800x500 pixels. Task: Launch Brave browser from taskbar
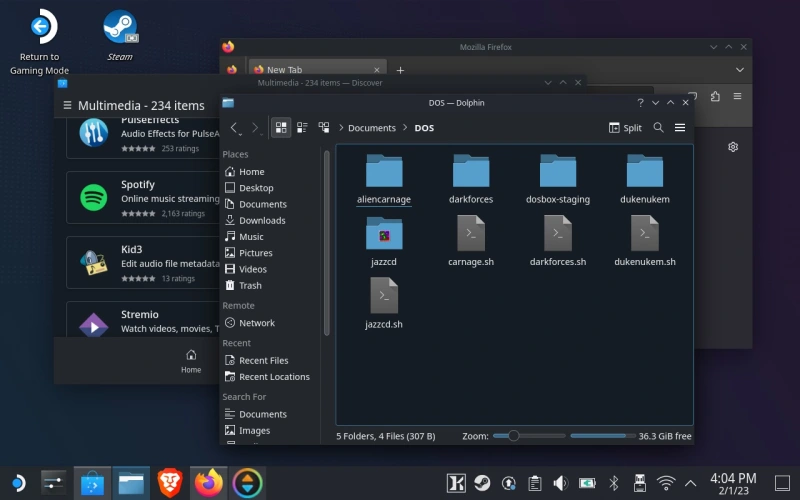(169, 484)
